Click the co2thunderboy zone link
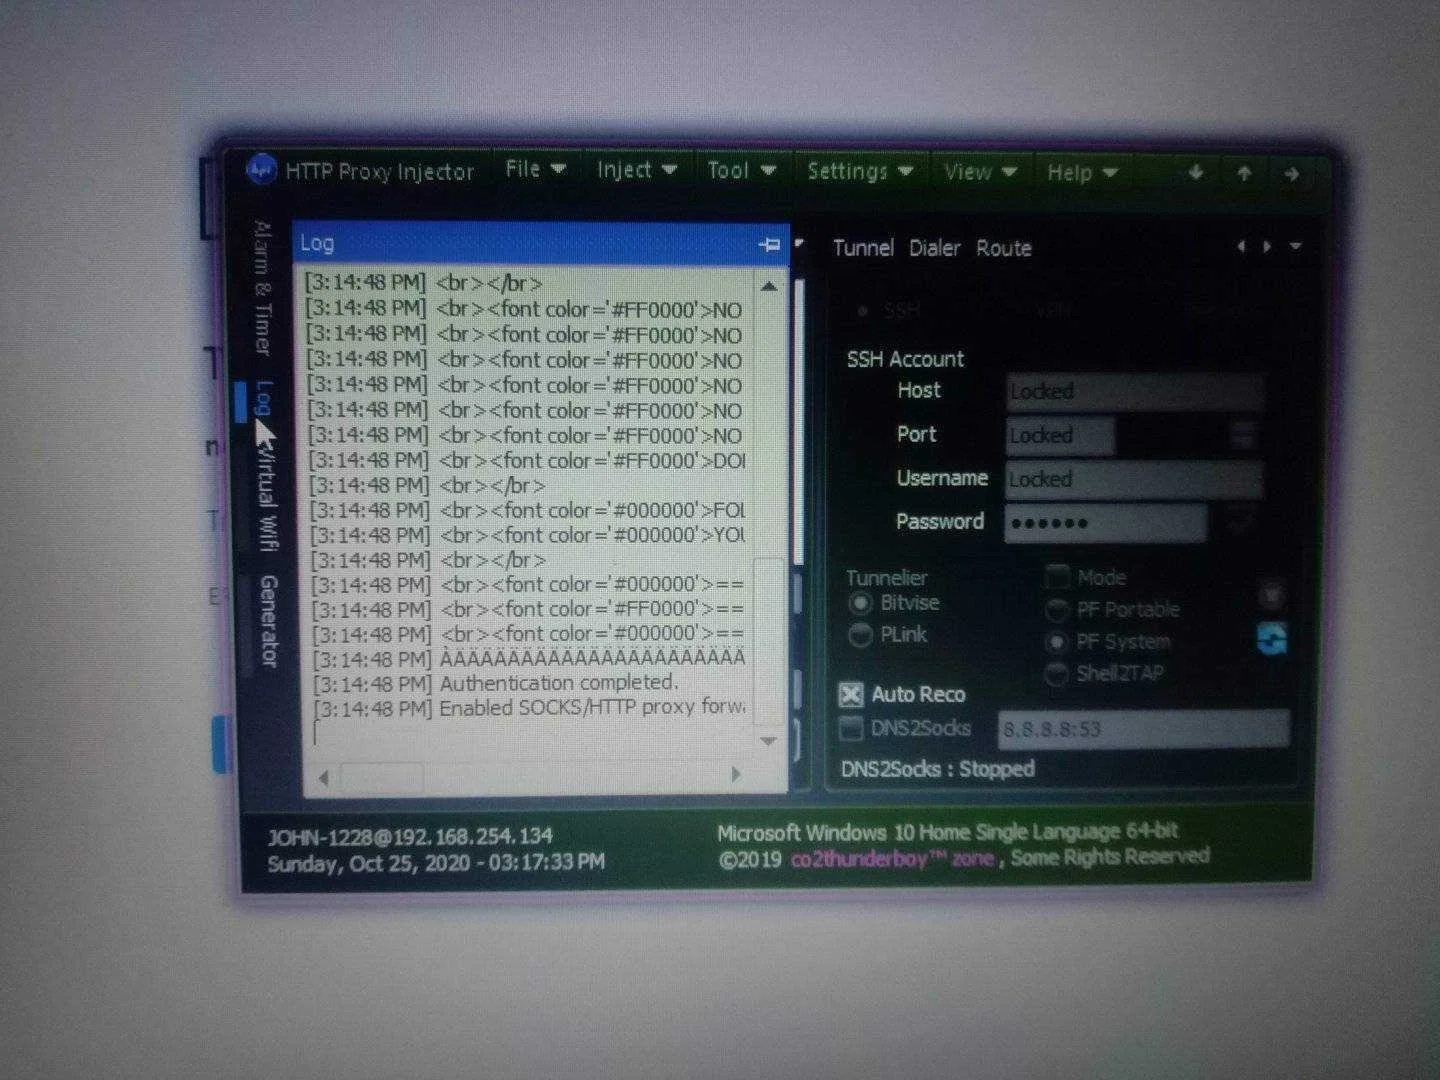 (892, 859)
